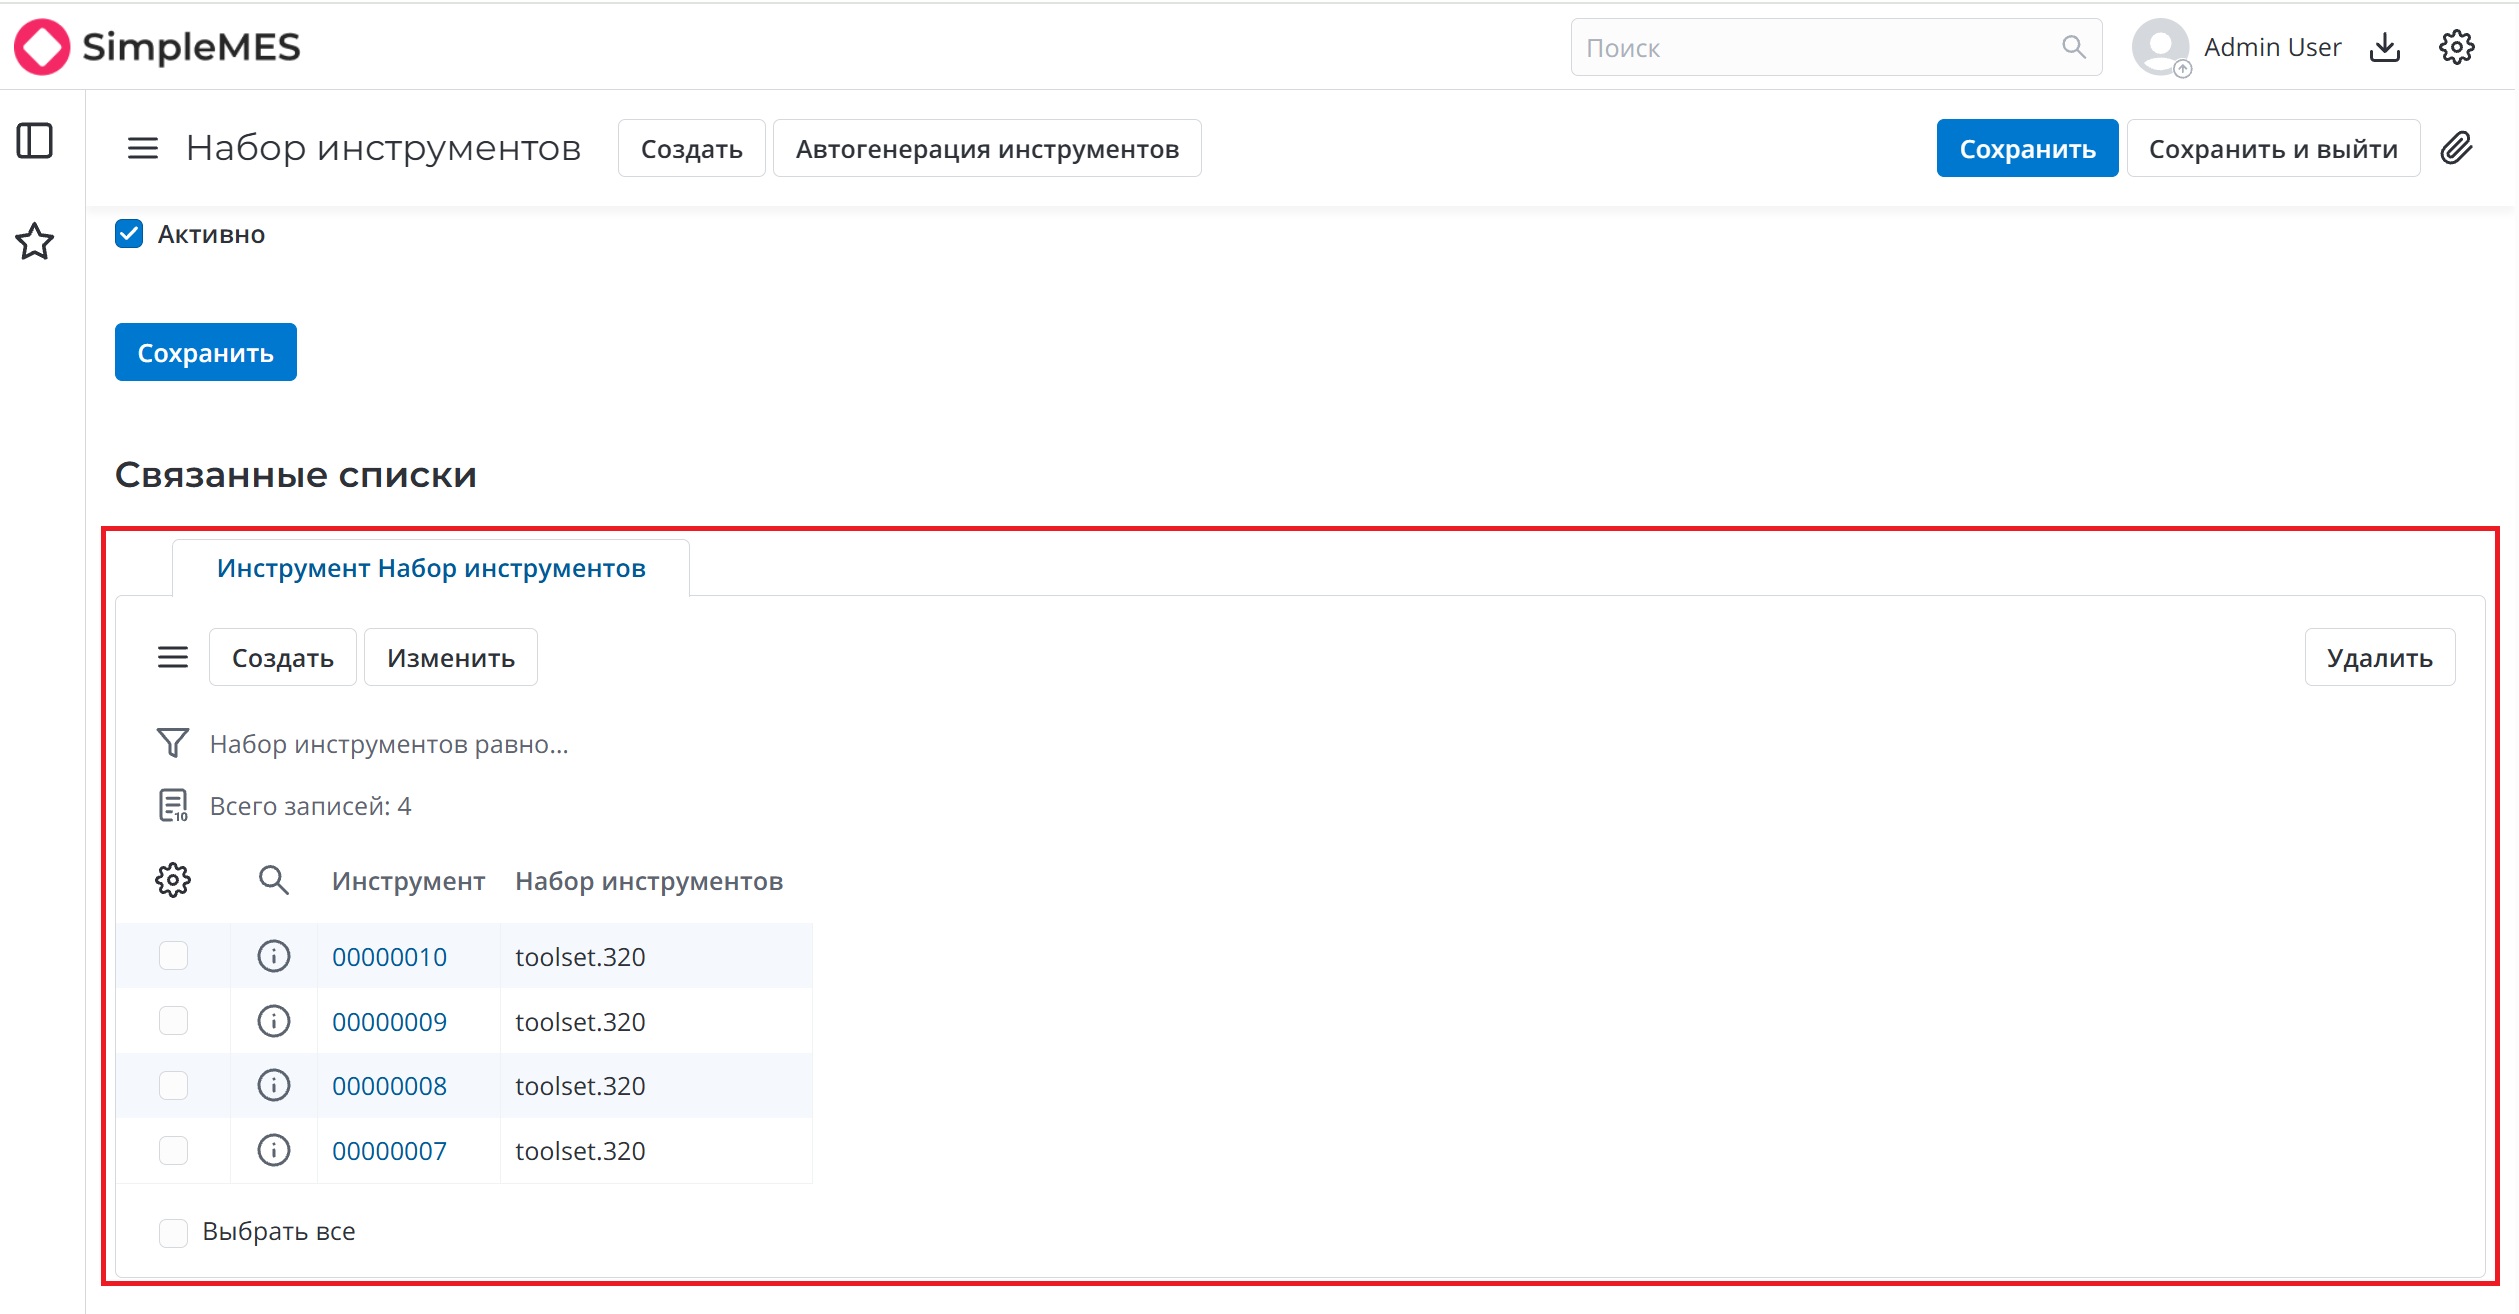
Task: Open the hamburger menu beside Набор инструментов title
Action: coord(143,148)
